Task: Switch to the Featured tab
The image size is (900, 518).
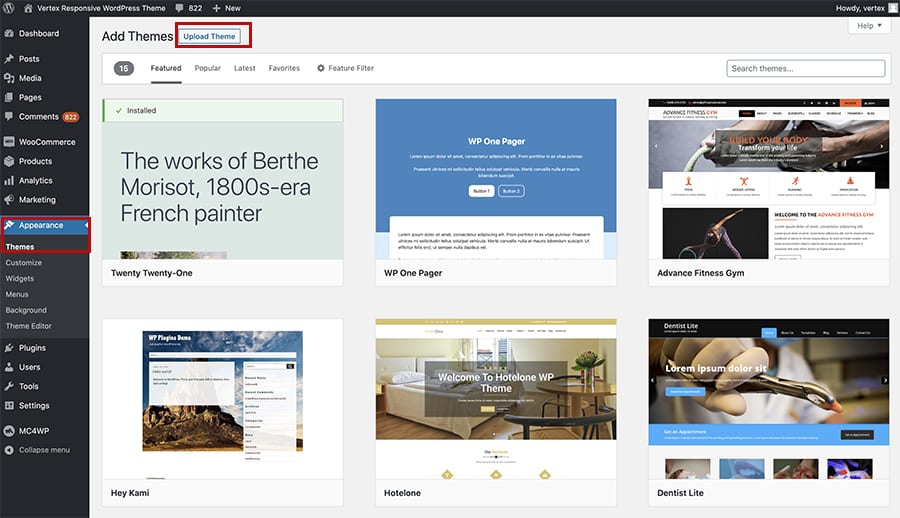Action: pos(166,68)
